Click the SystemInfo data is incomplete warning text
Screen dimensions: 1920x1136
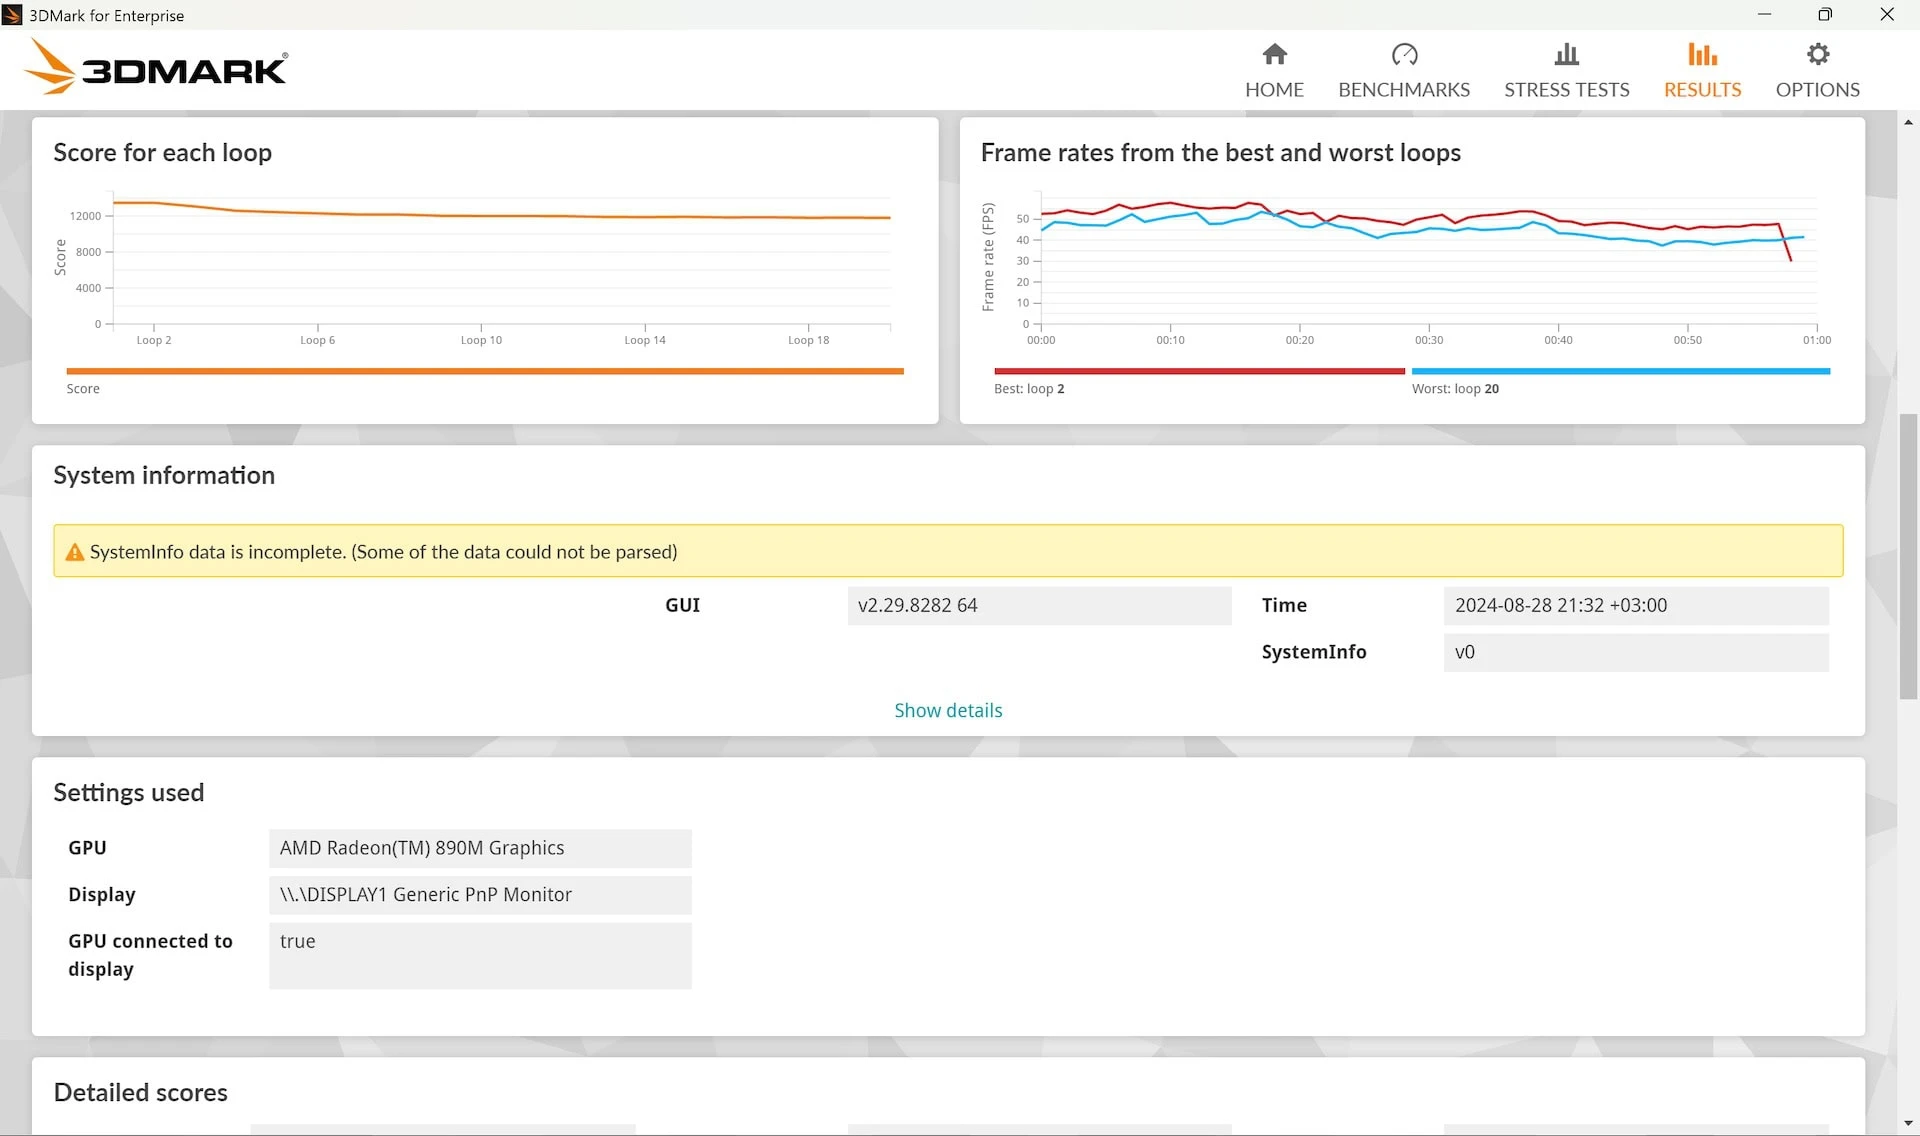point(383,552)
